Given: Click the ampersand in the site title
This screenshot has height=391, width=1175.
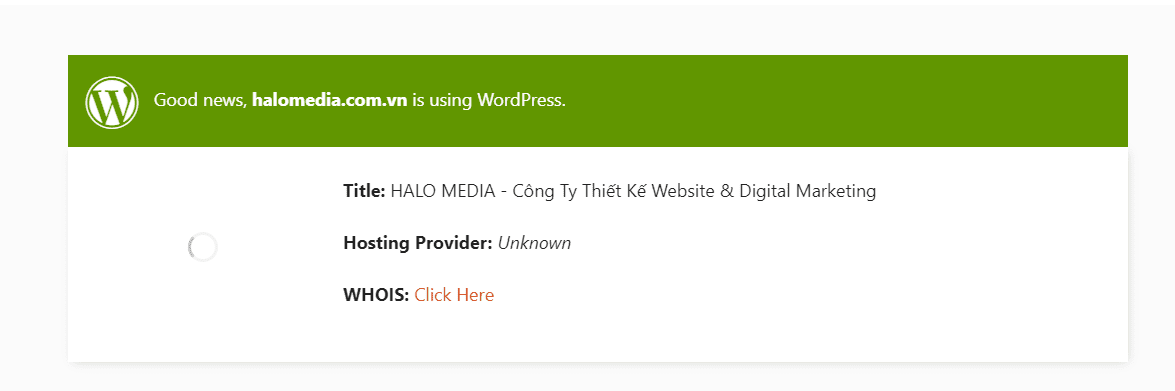Looking at the screenshot, I should tap(726, 191).
